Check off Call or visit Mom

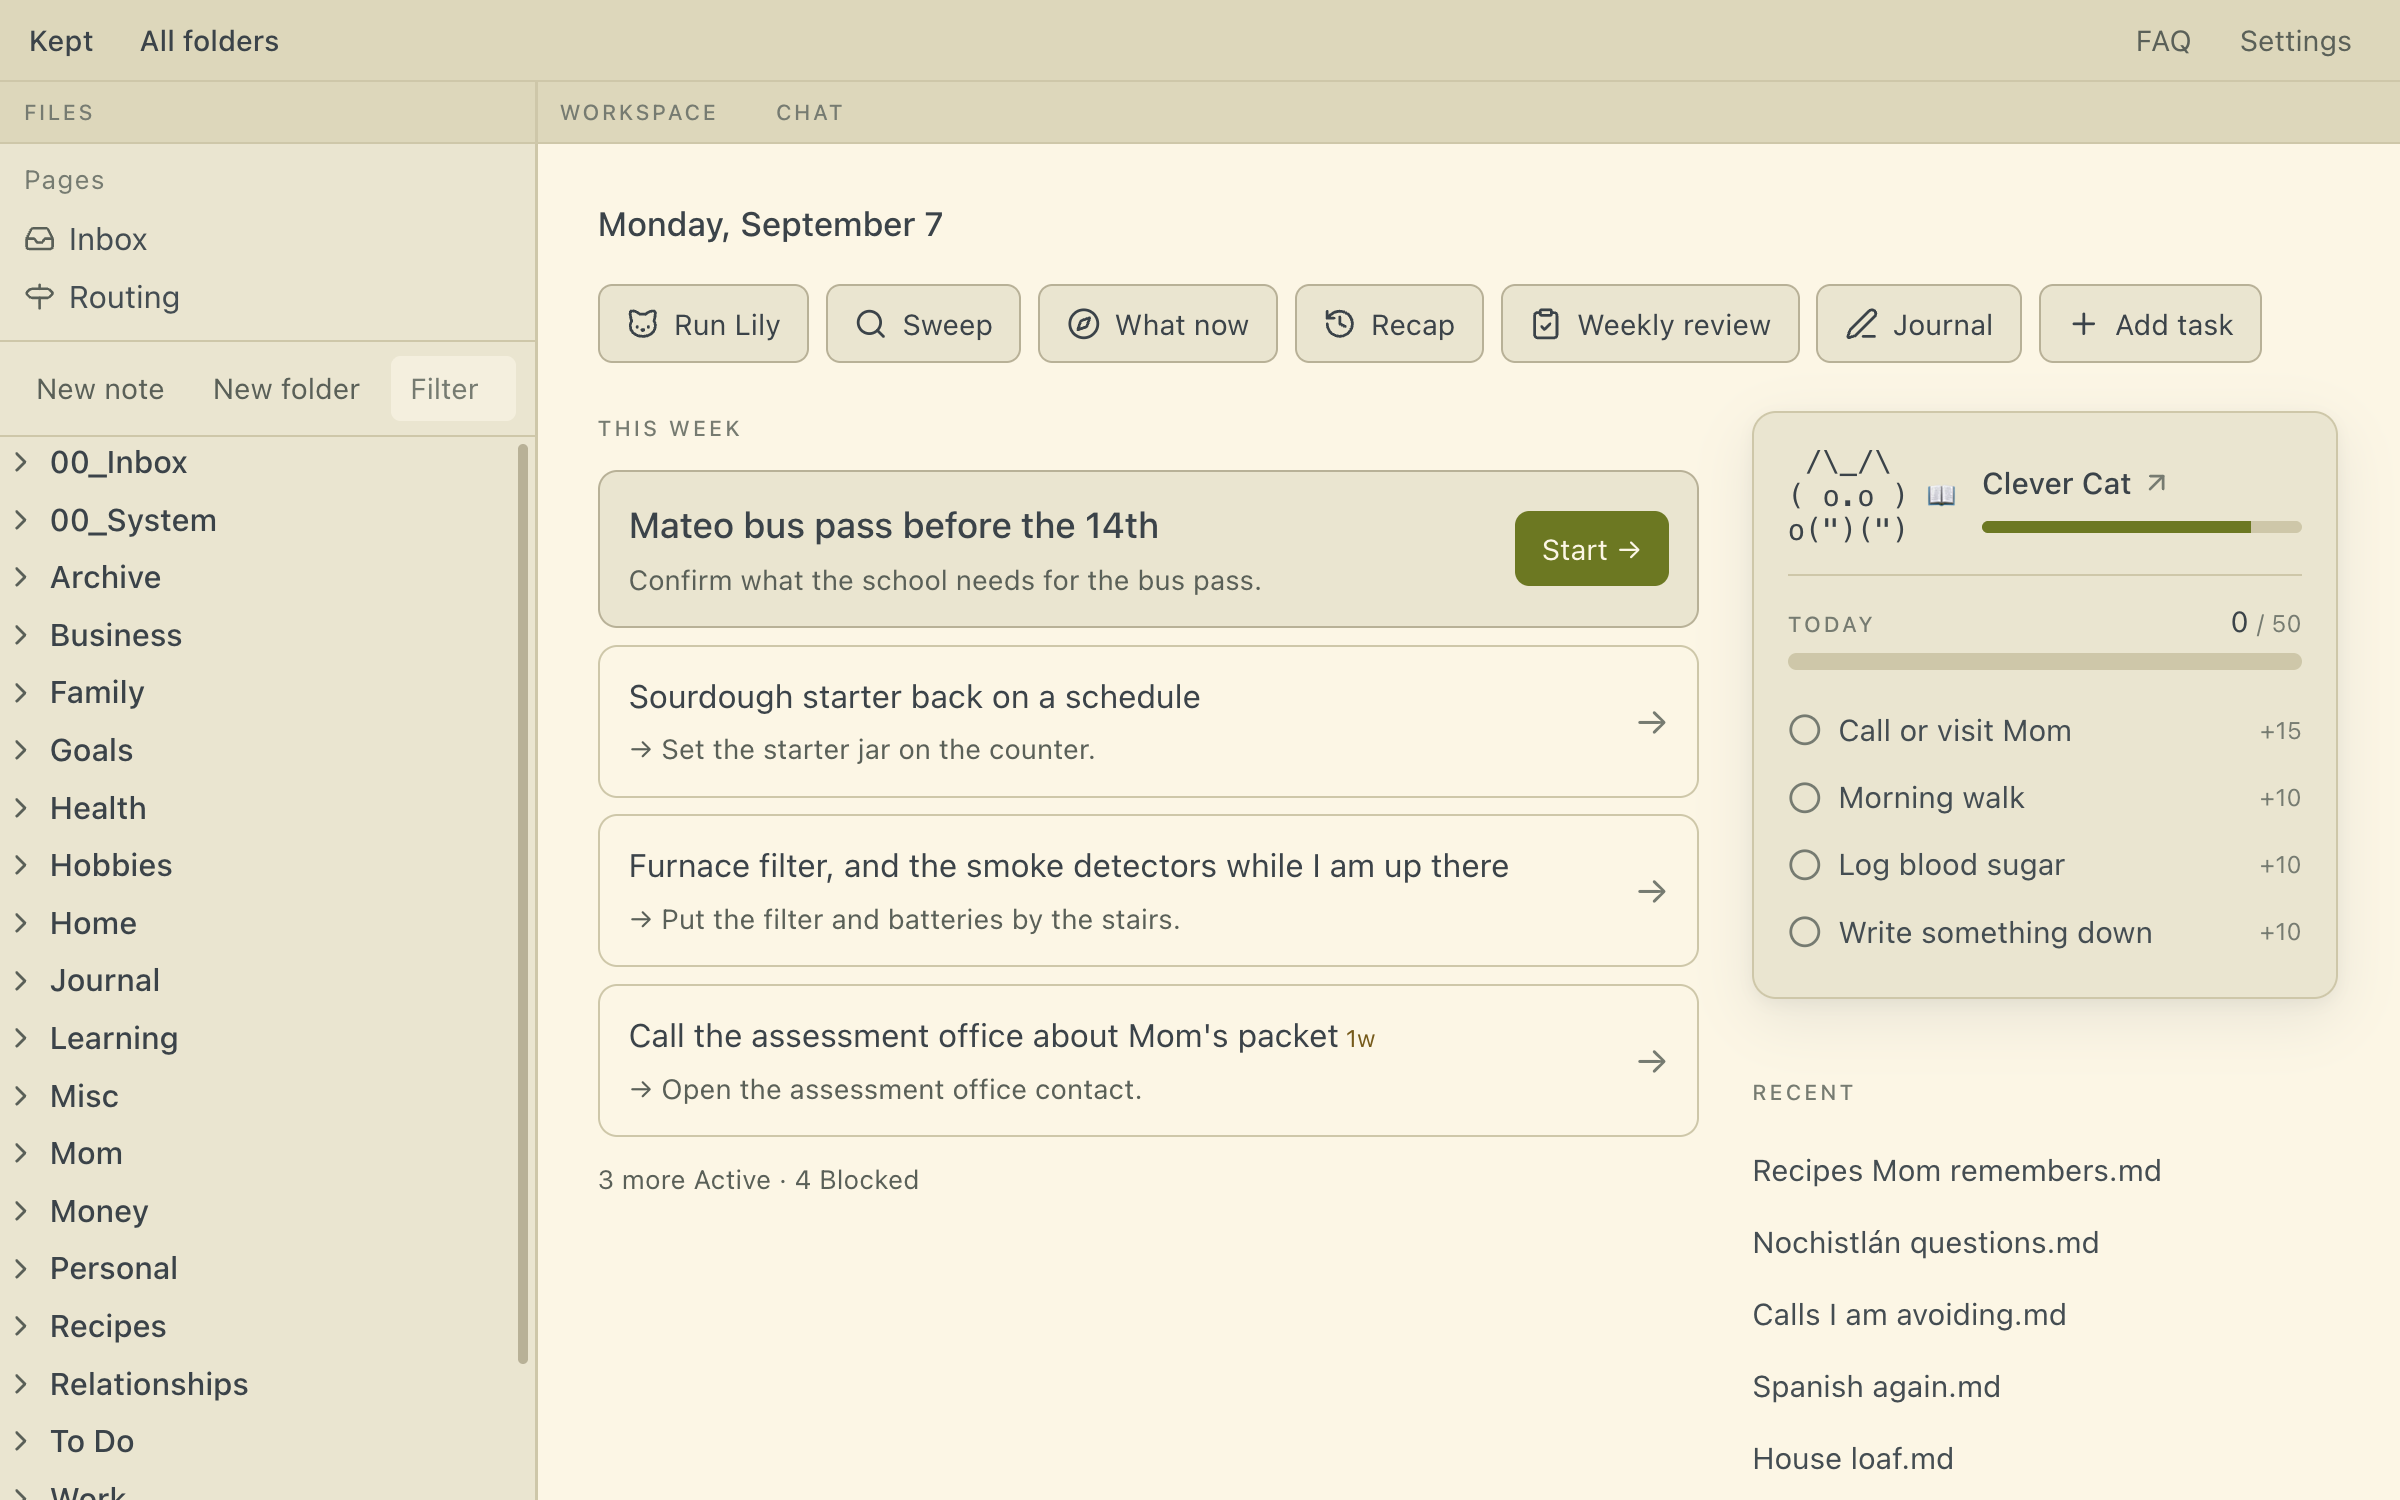click(x=1804, y=730)
